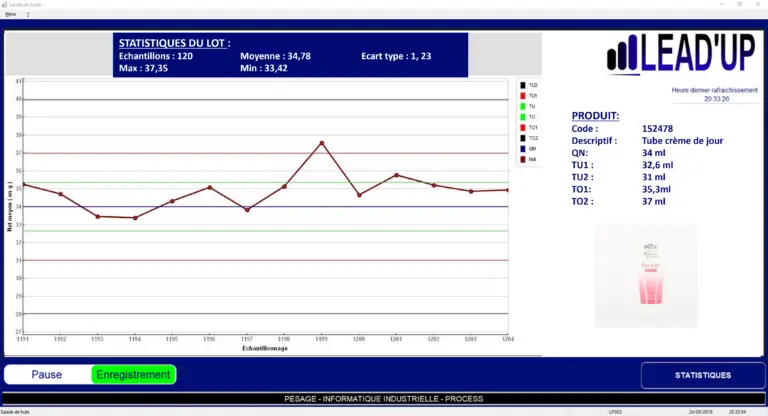
Task: Click the data point at sample 1194
Action: [x=135, y=218]
